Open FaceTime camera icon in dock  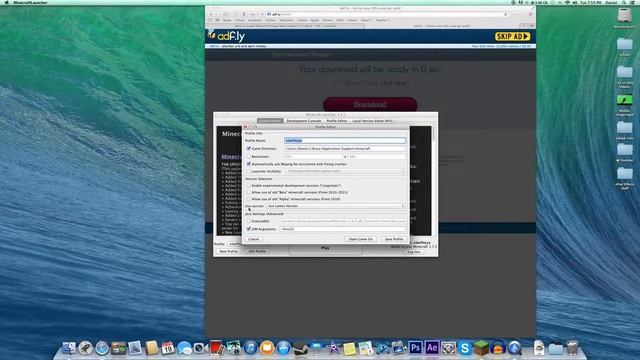pyautogui.click(x=200, y=348)
